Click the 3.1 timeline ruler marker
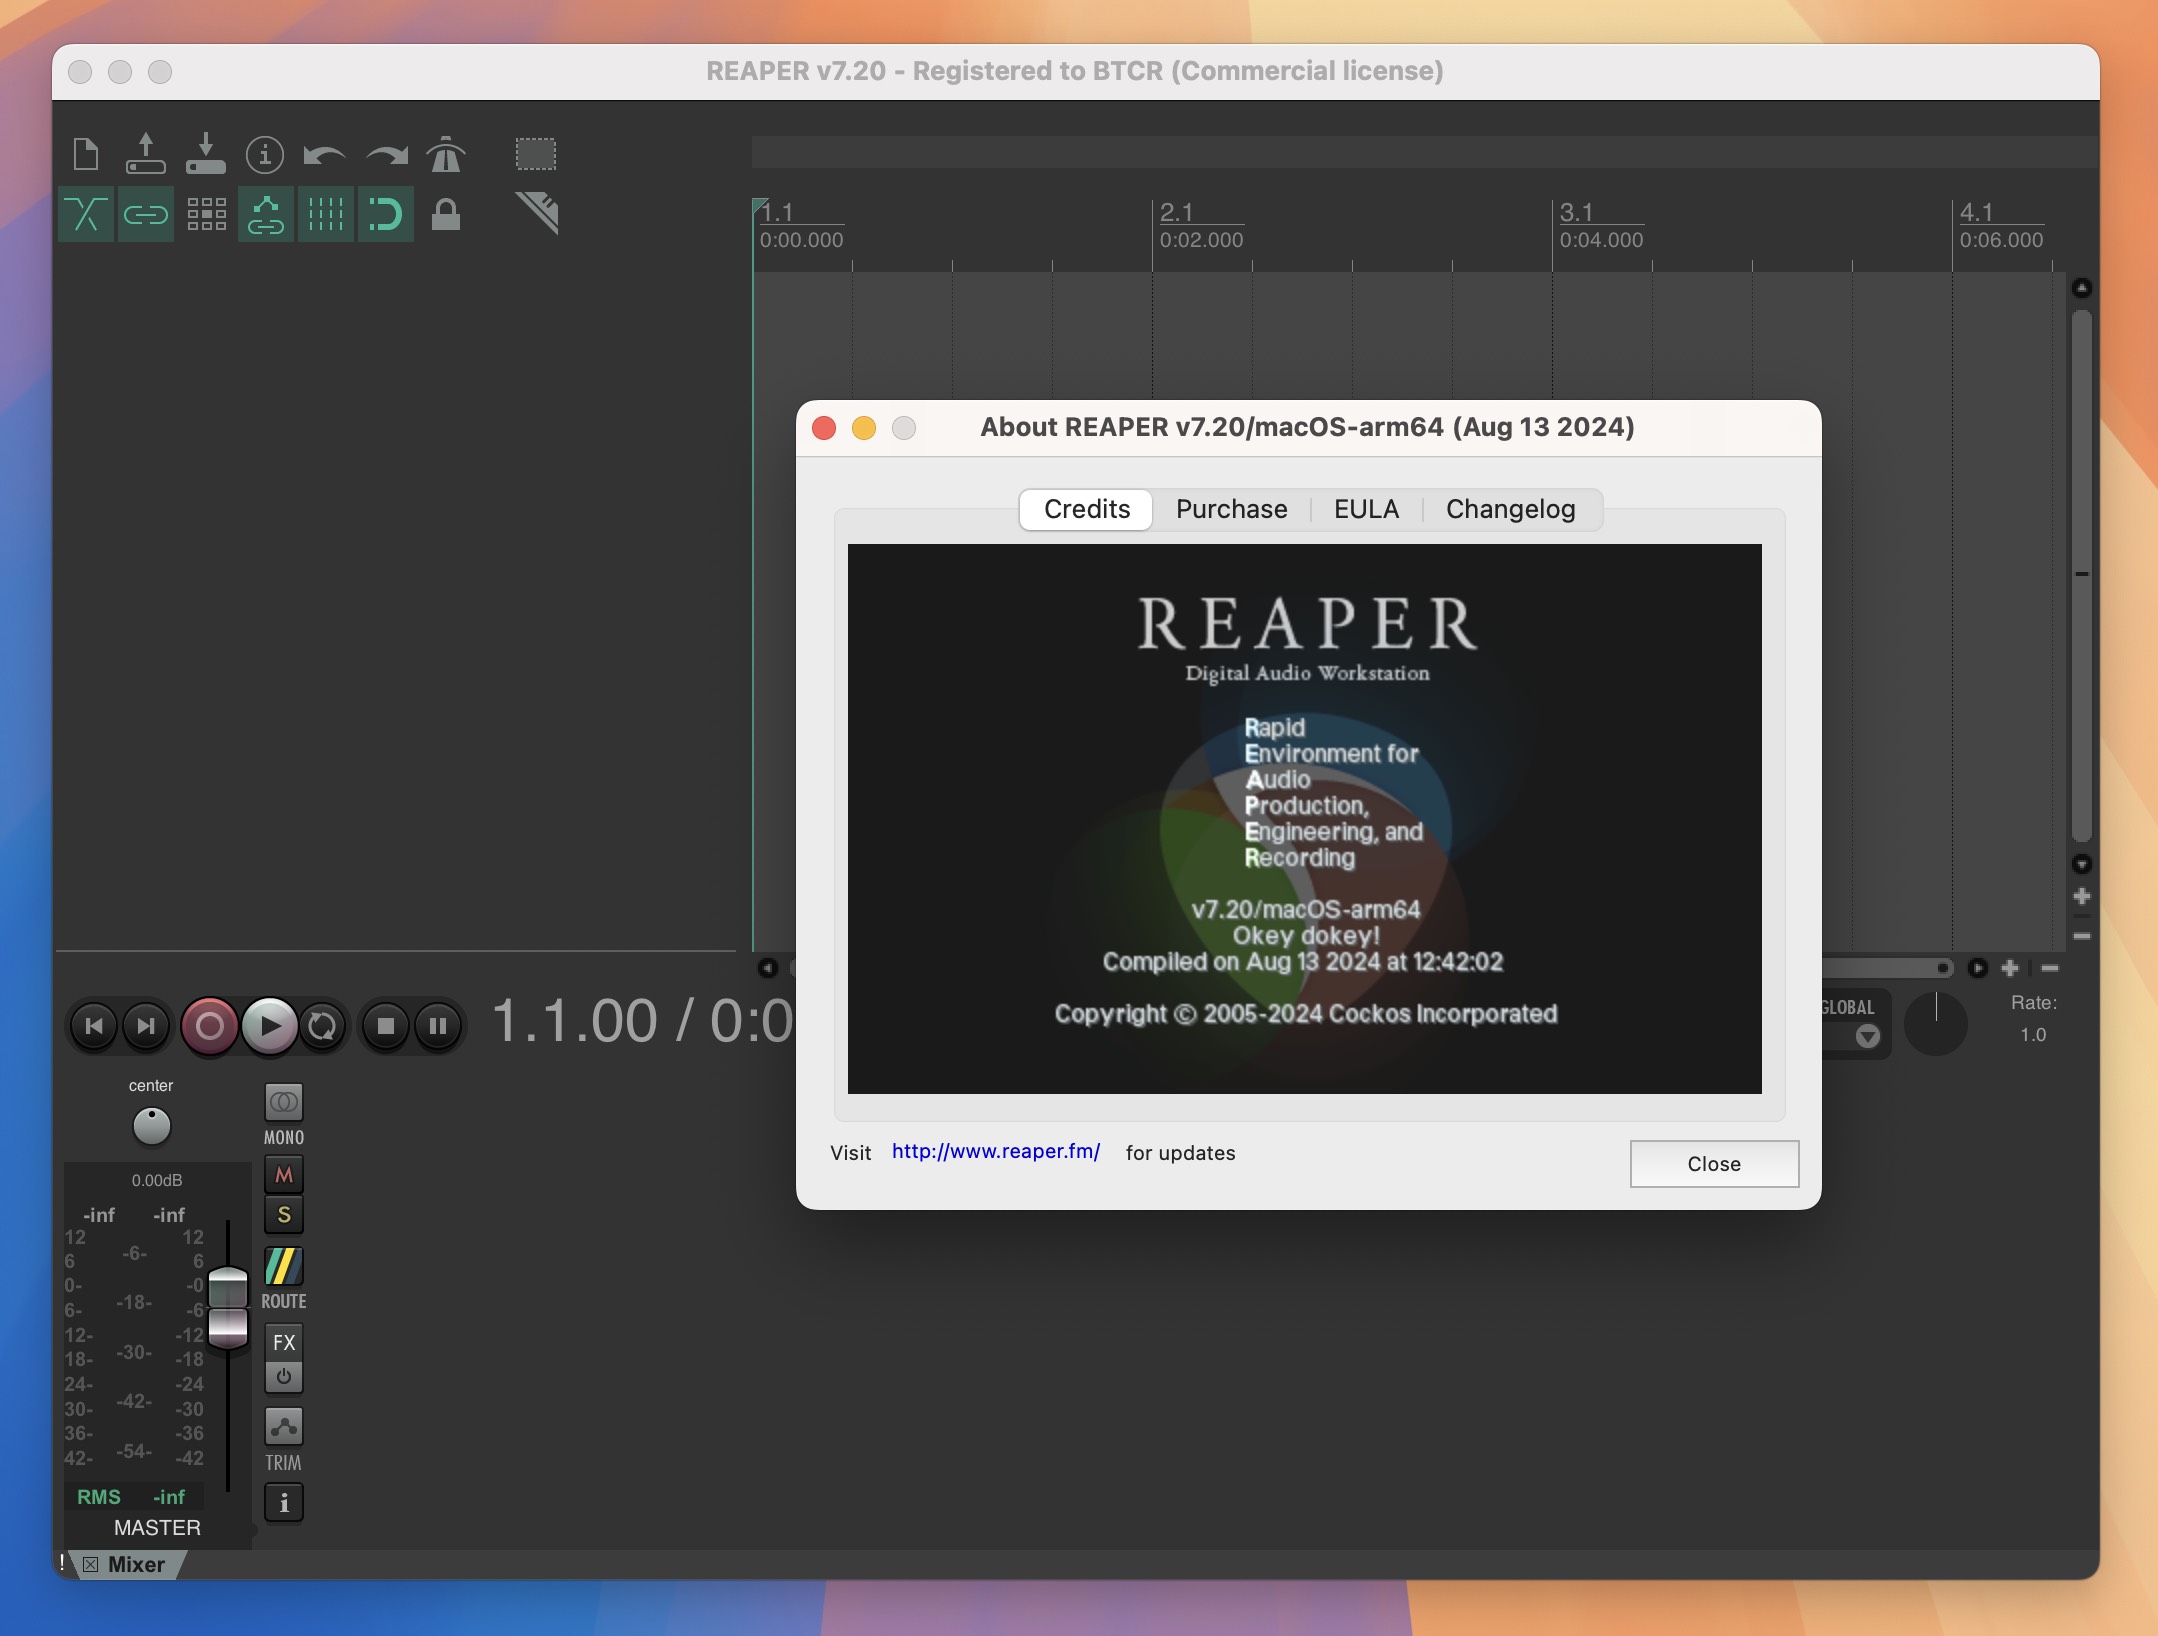This screenshot has height=1636, width=2158. point(1576,212)
